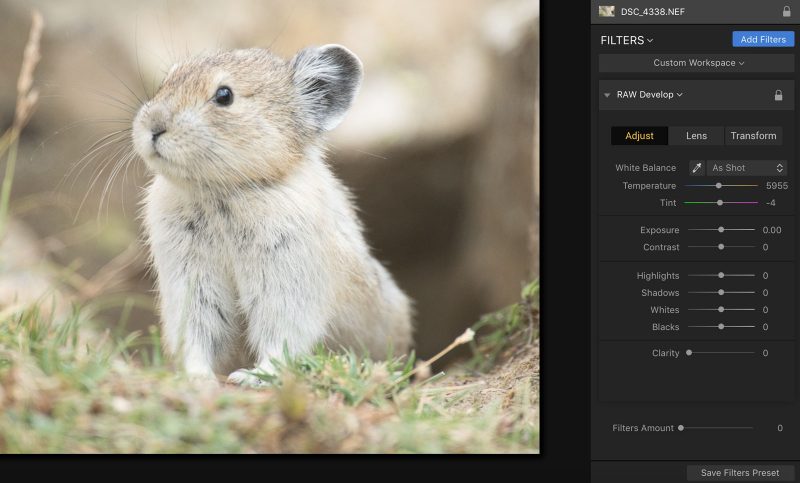Open the FILTERS dropdown menu
The width and height of the screenshot is (800, 483).
point(627,40)
